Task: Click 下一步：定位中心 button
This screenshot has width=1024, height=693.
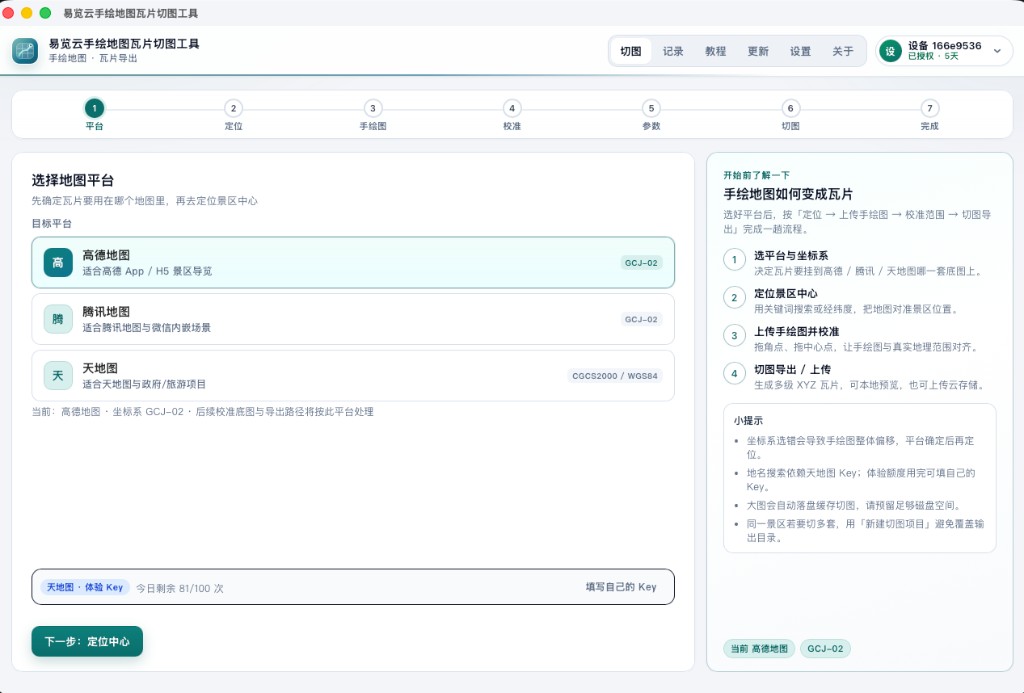Action: [87, 641]
